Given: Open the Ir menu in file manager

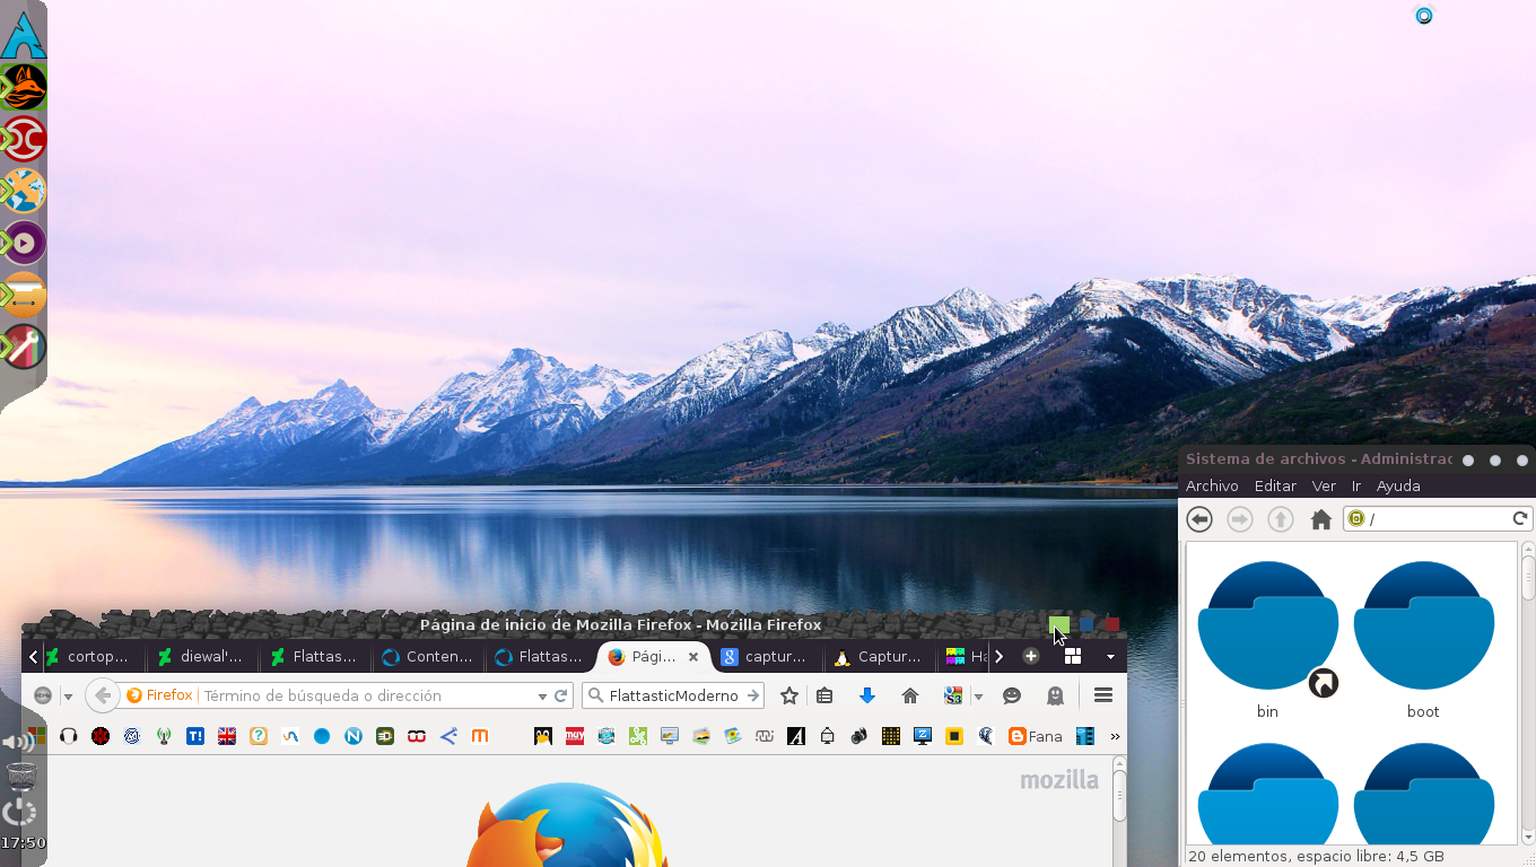Looking at the screenshot, I should (x=1356, y=486).
